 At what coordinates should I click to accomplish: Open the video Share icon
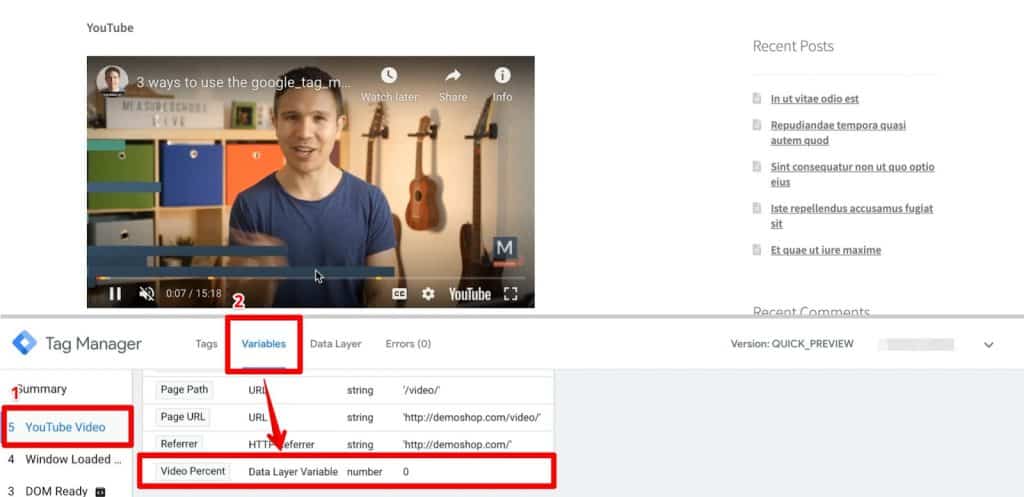453,84
